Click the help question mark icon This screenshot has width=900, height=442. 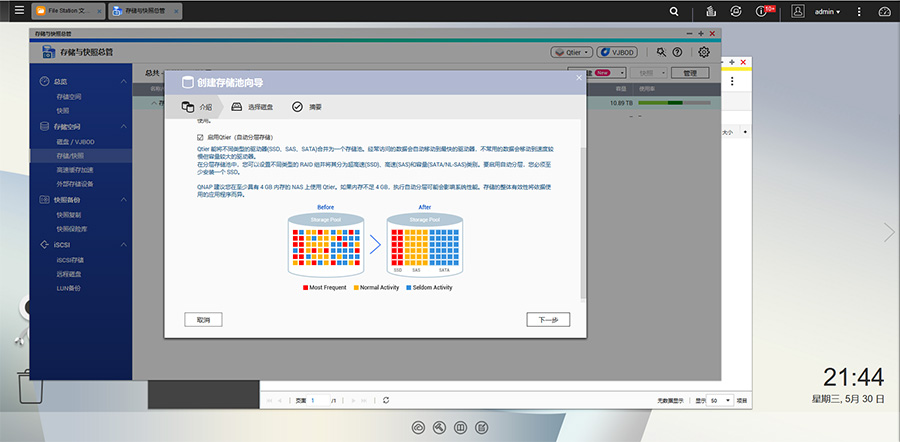[678, 52]
